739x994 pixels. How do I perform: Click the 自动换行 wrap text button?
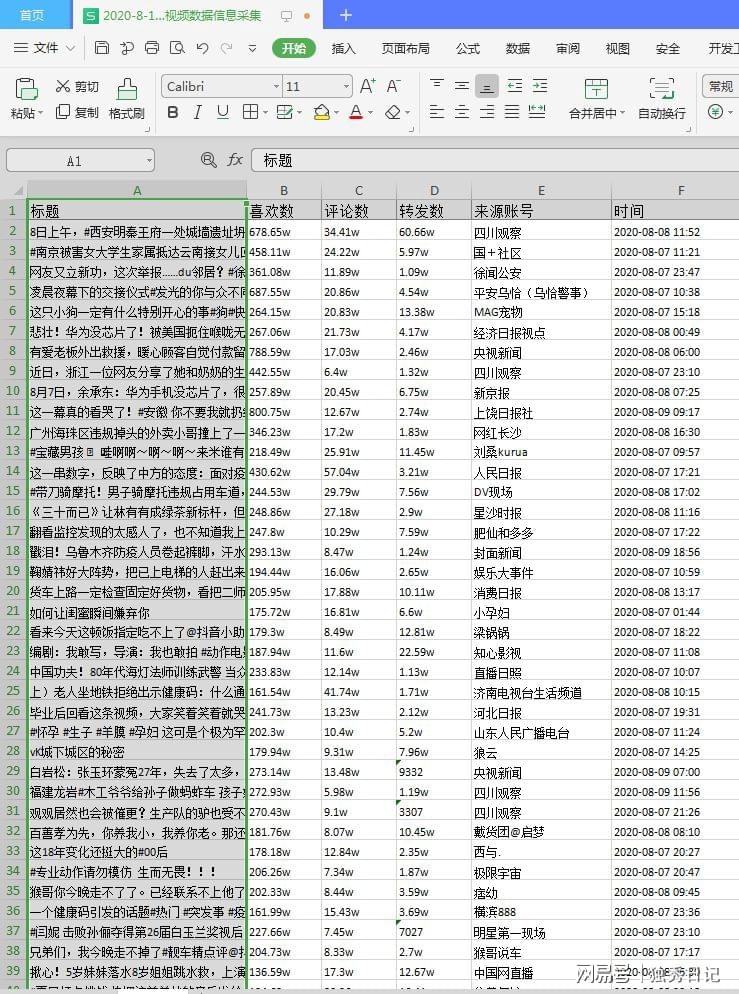(662, 99)
